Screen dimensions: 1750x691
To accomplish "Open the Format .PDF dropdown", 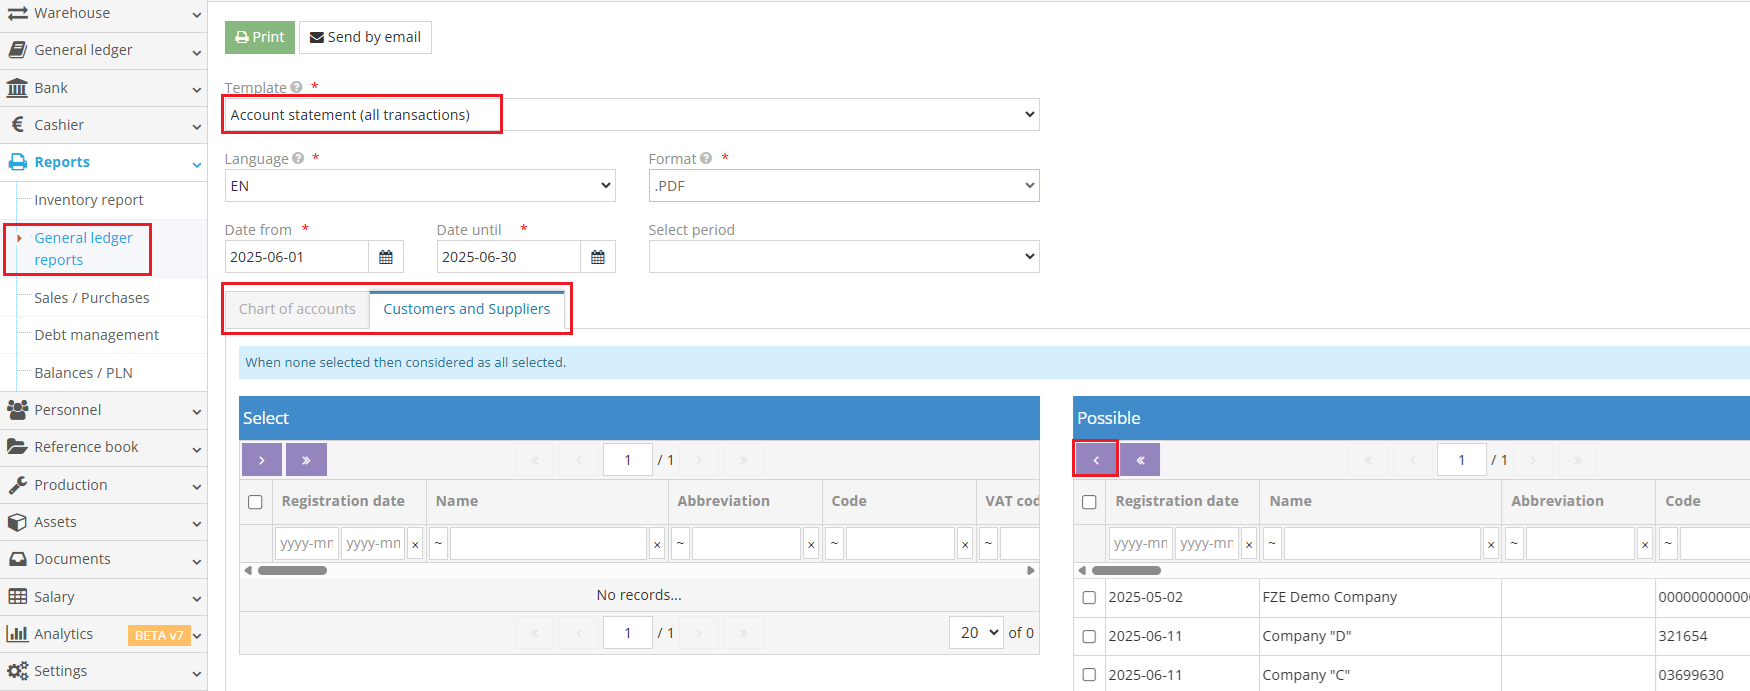I will pos(843,186).
